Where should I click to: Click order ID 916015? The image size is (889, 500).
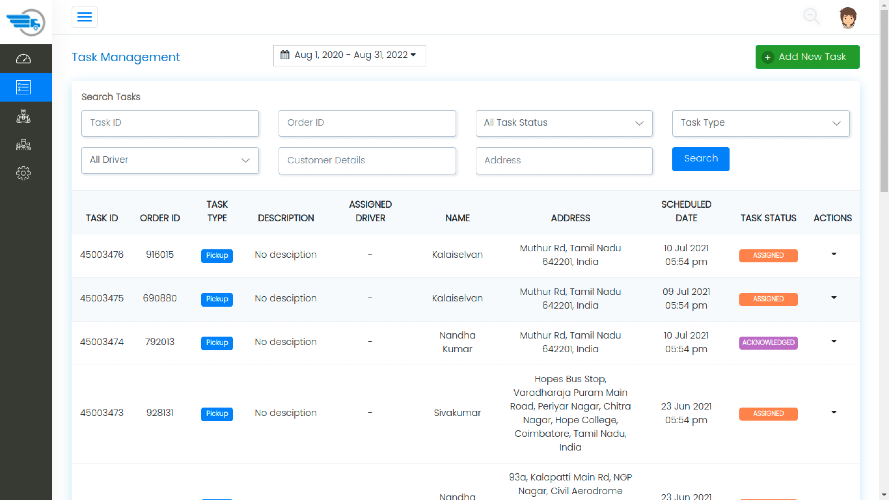pyautogui.click(x=160, y=255)
